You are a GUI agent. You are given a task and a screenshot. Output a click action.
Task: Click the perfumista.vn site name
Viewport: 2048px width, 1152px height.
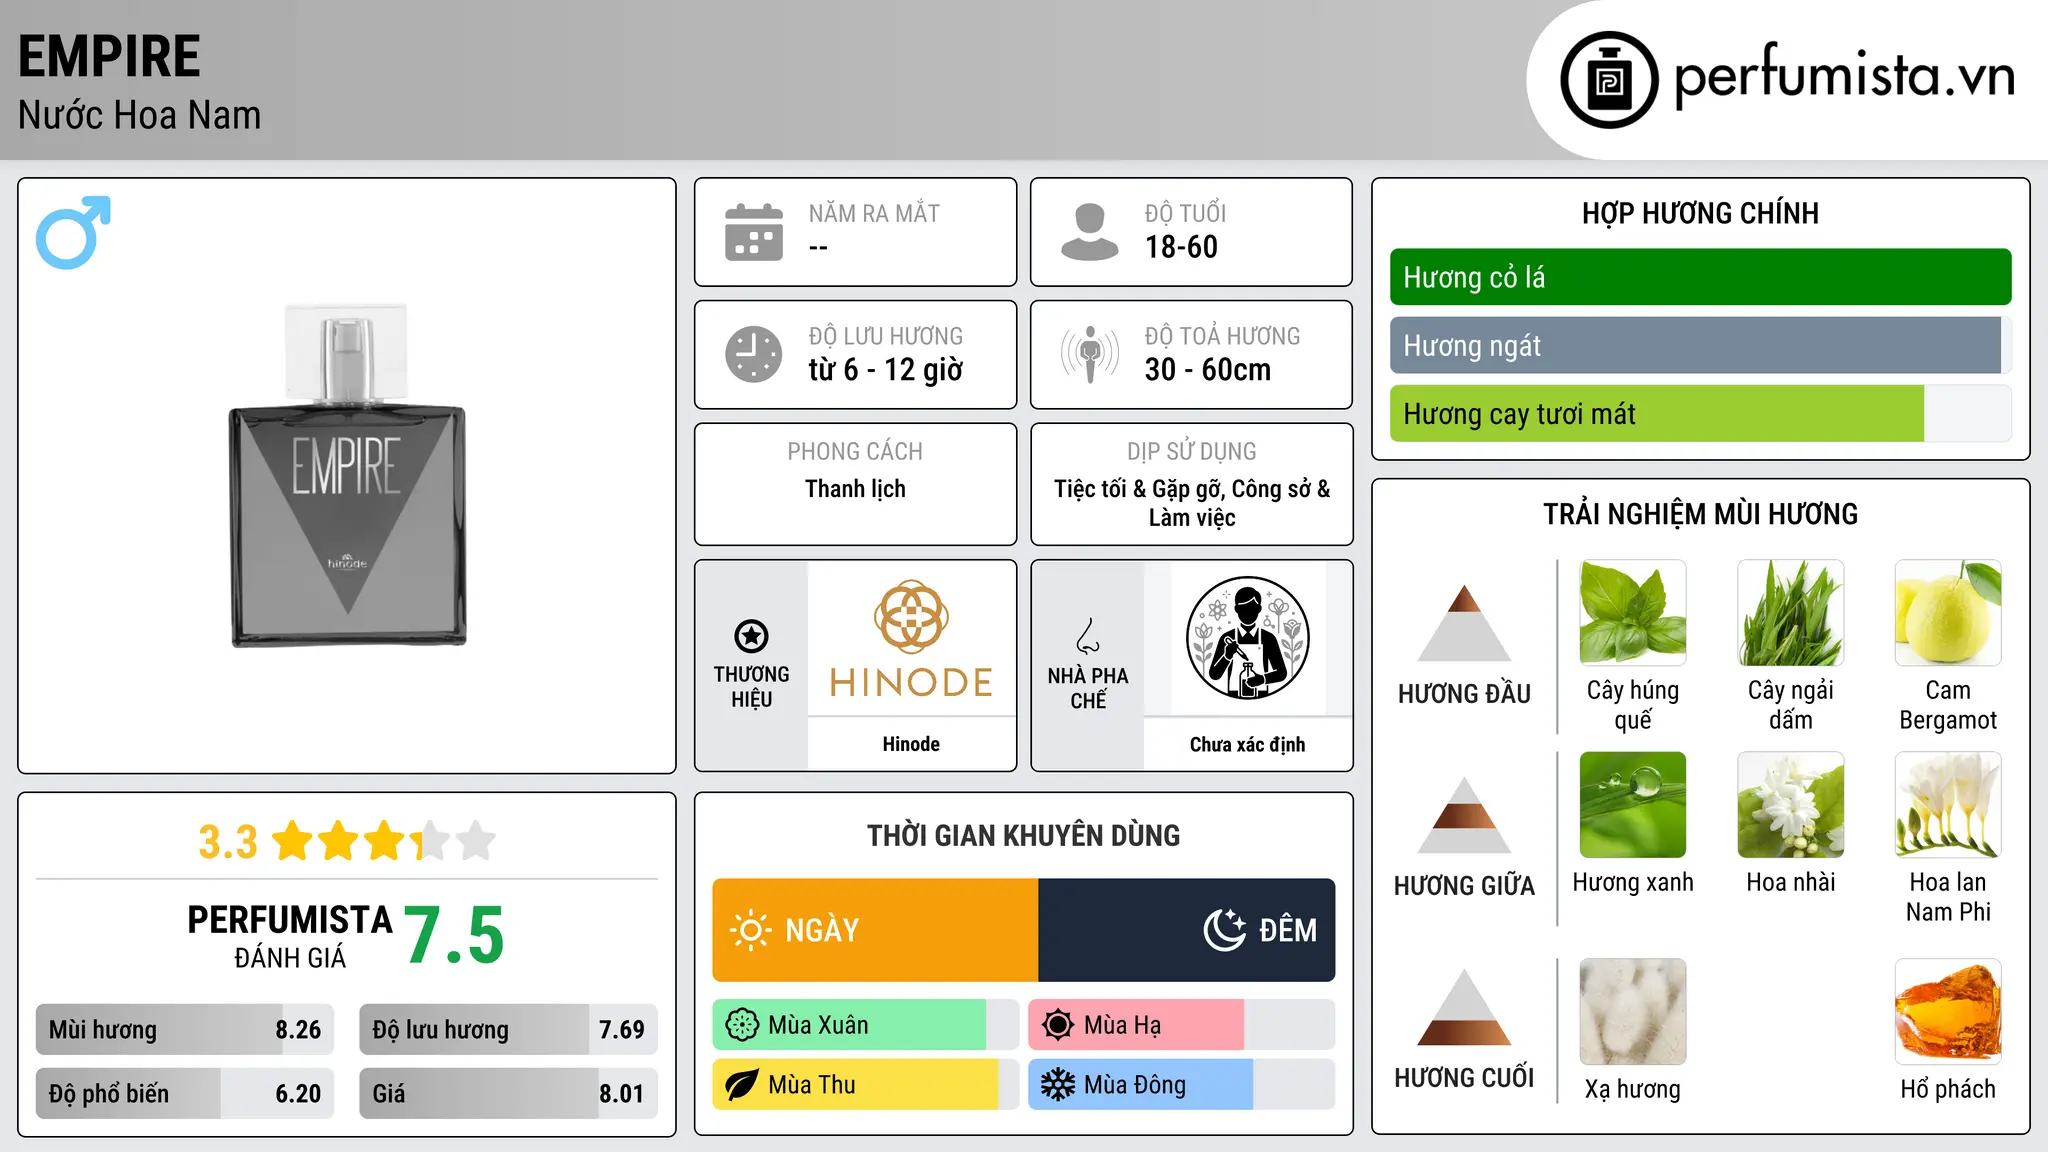(1844, 78)
